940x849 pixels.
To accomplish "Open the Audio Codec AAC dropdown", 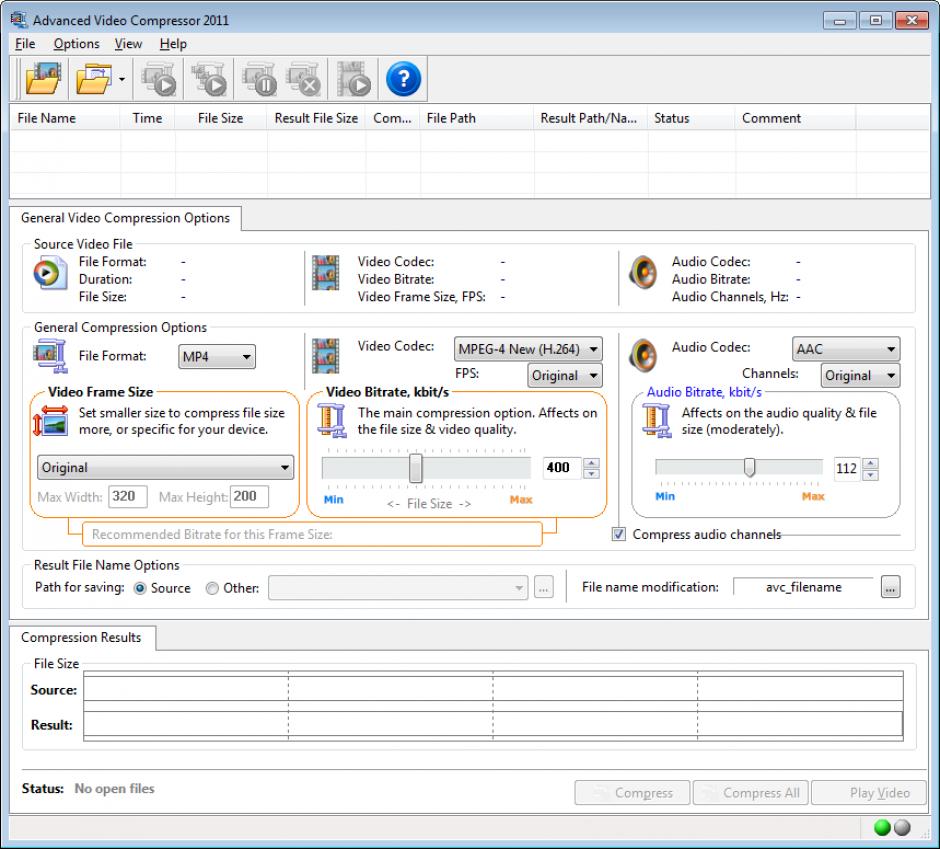I will pos(846,349).
